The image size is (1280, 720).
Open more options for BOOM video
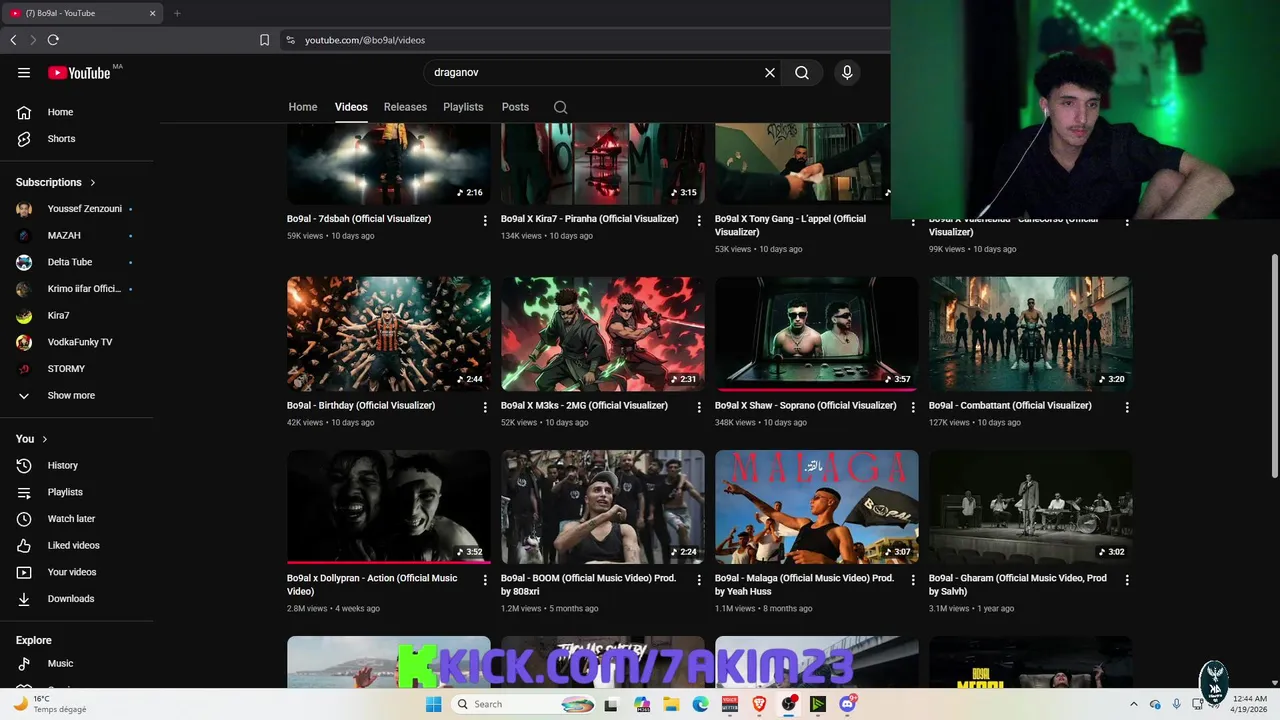click(x=699, y=580)
